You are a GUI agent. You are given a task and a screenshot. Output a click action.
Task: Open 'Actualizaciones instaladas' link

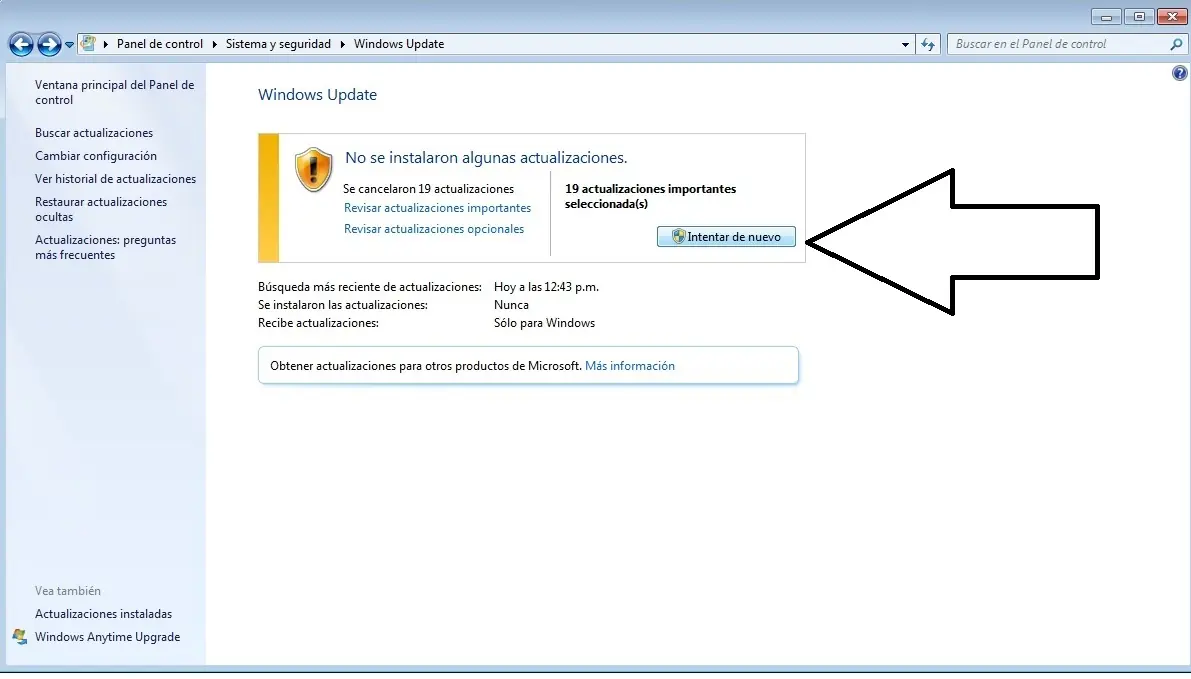103,614
